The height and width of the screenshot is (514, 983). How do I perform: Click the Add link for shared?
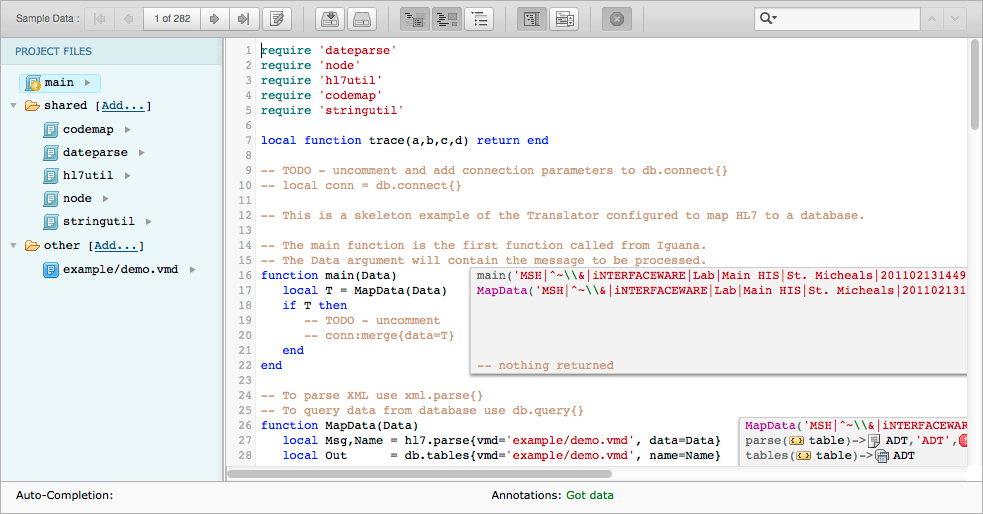tap(123, 106)
